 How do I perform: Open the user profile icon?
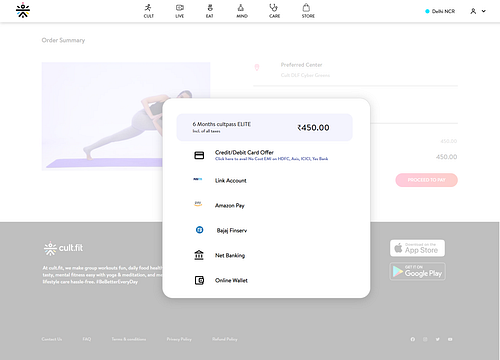click(473, 11)
